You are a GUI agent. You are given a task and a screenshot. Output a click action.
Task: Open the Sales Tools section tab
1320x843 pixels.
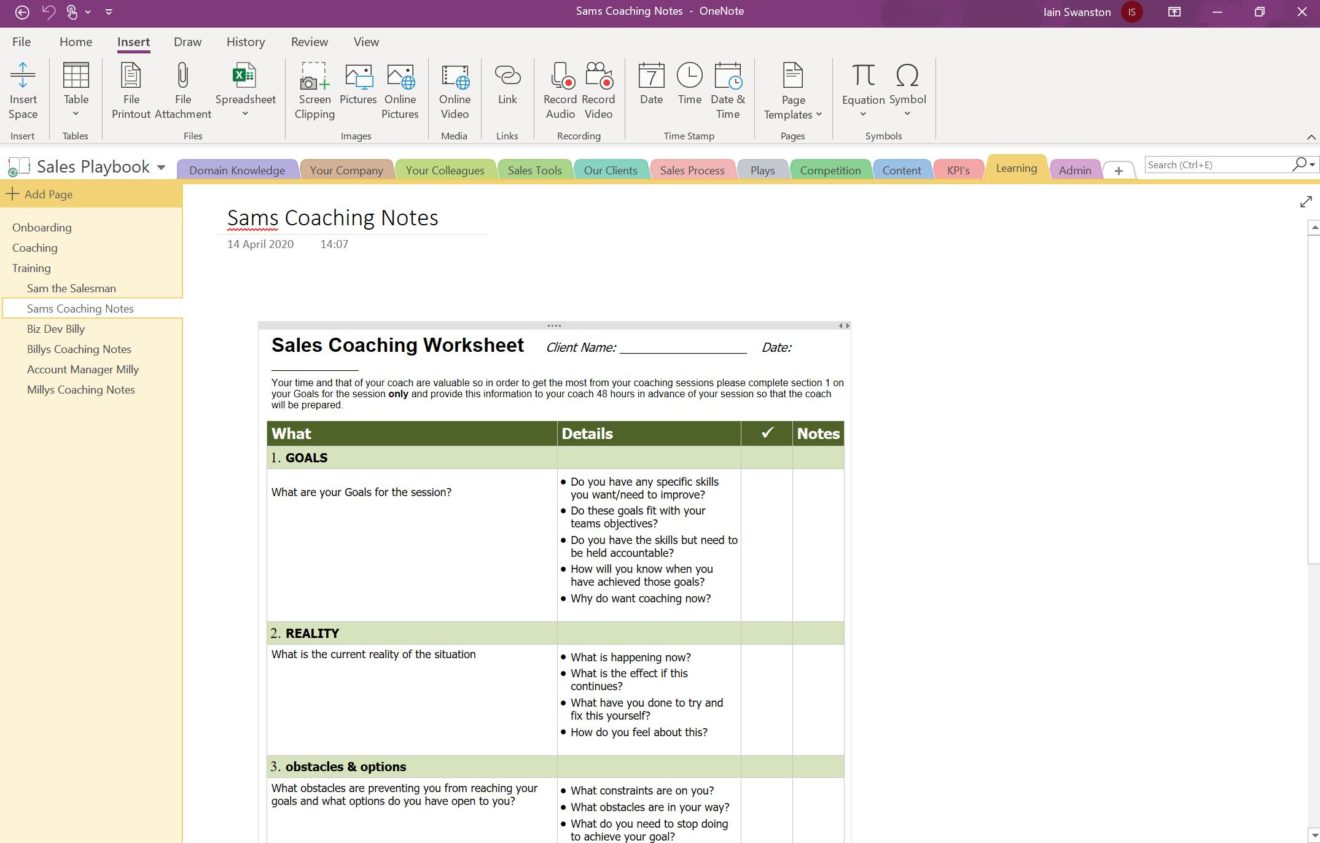(534, 170)
